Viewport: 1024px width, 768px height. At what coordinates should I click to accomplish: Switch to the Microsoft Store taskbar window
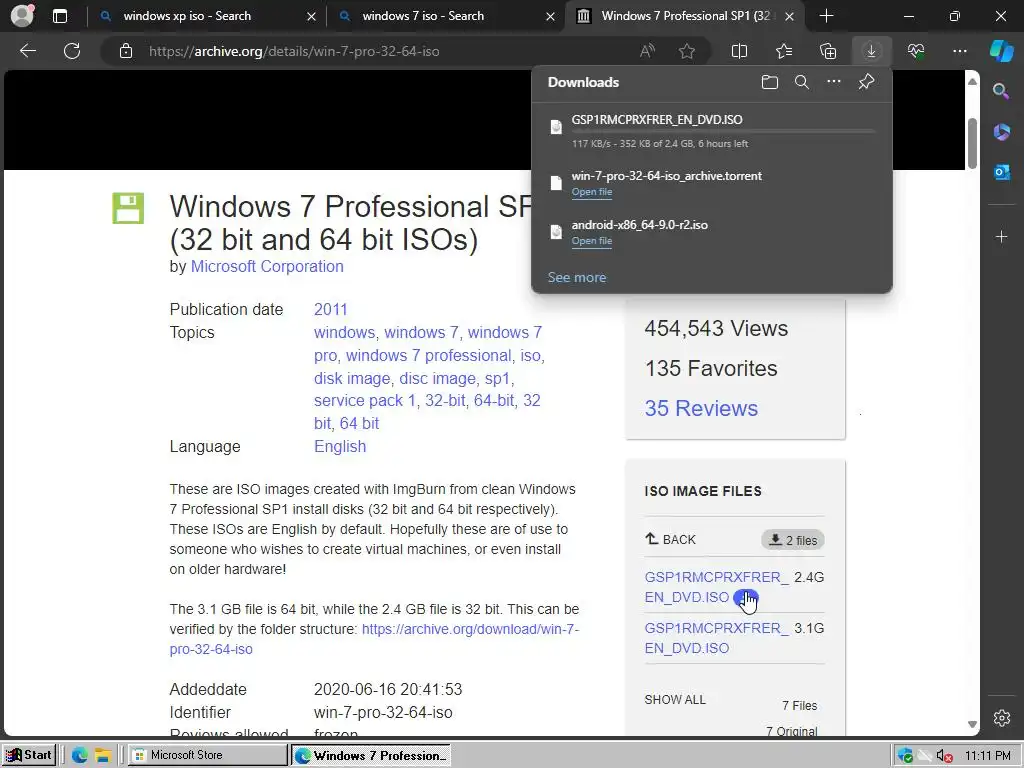(206, 755)
